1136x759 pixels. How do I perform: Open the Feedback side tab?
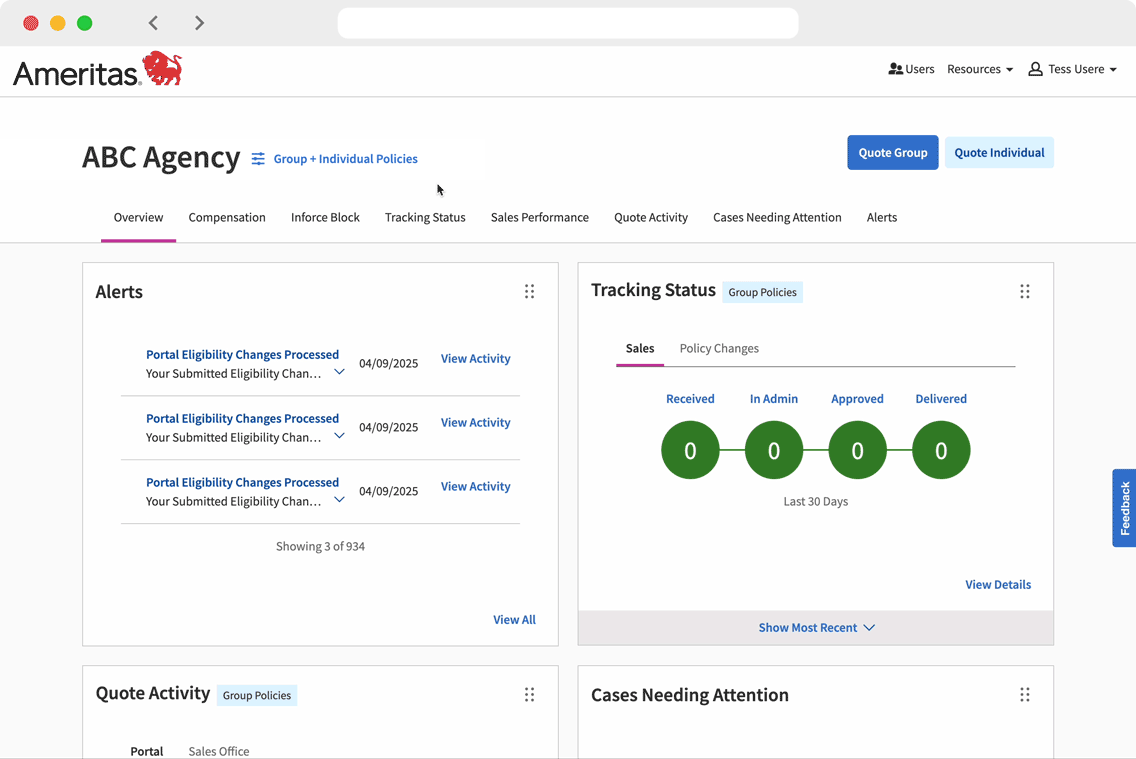point(1124,508)
